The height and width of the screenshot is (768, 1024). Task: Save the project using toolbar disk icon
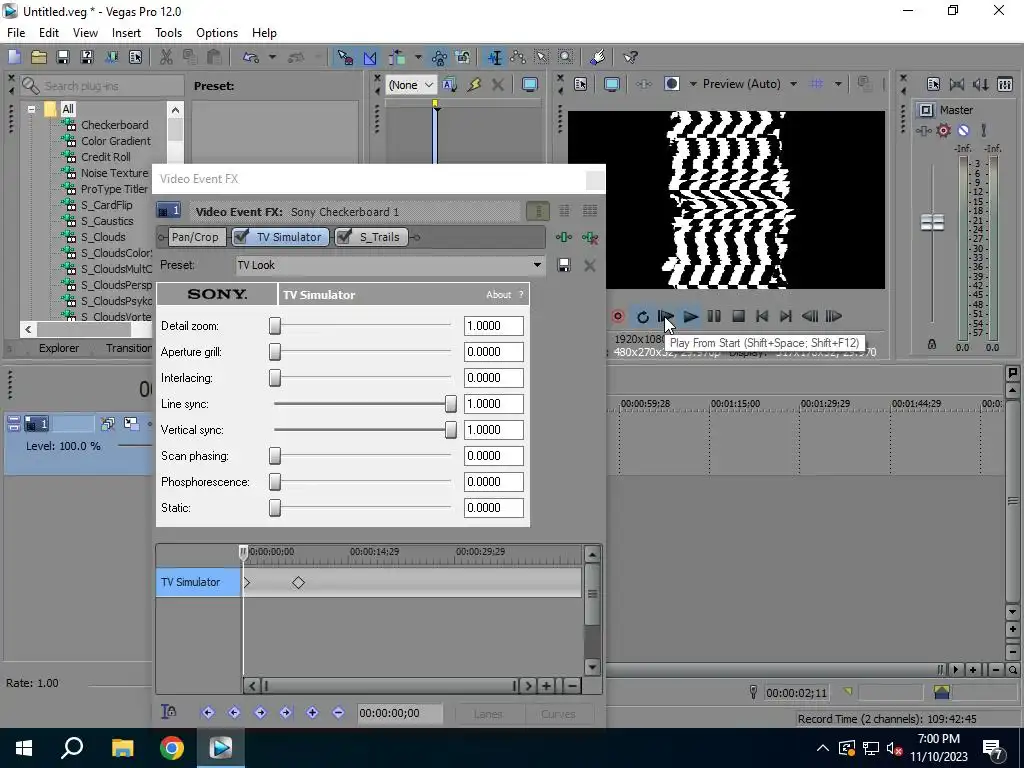pyautogui.click(x=63, y=57)
